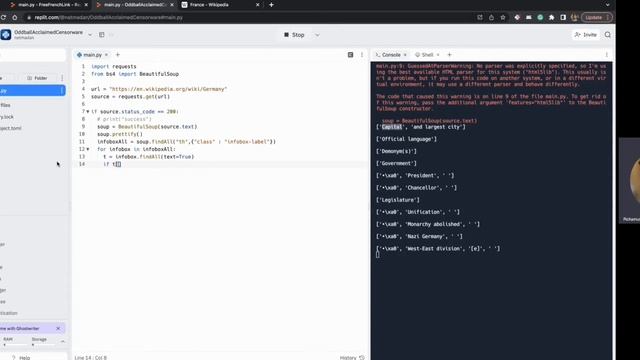Close the Shell tab
640x360 pixels.
click(x=438, y=55)
